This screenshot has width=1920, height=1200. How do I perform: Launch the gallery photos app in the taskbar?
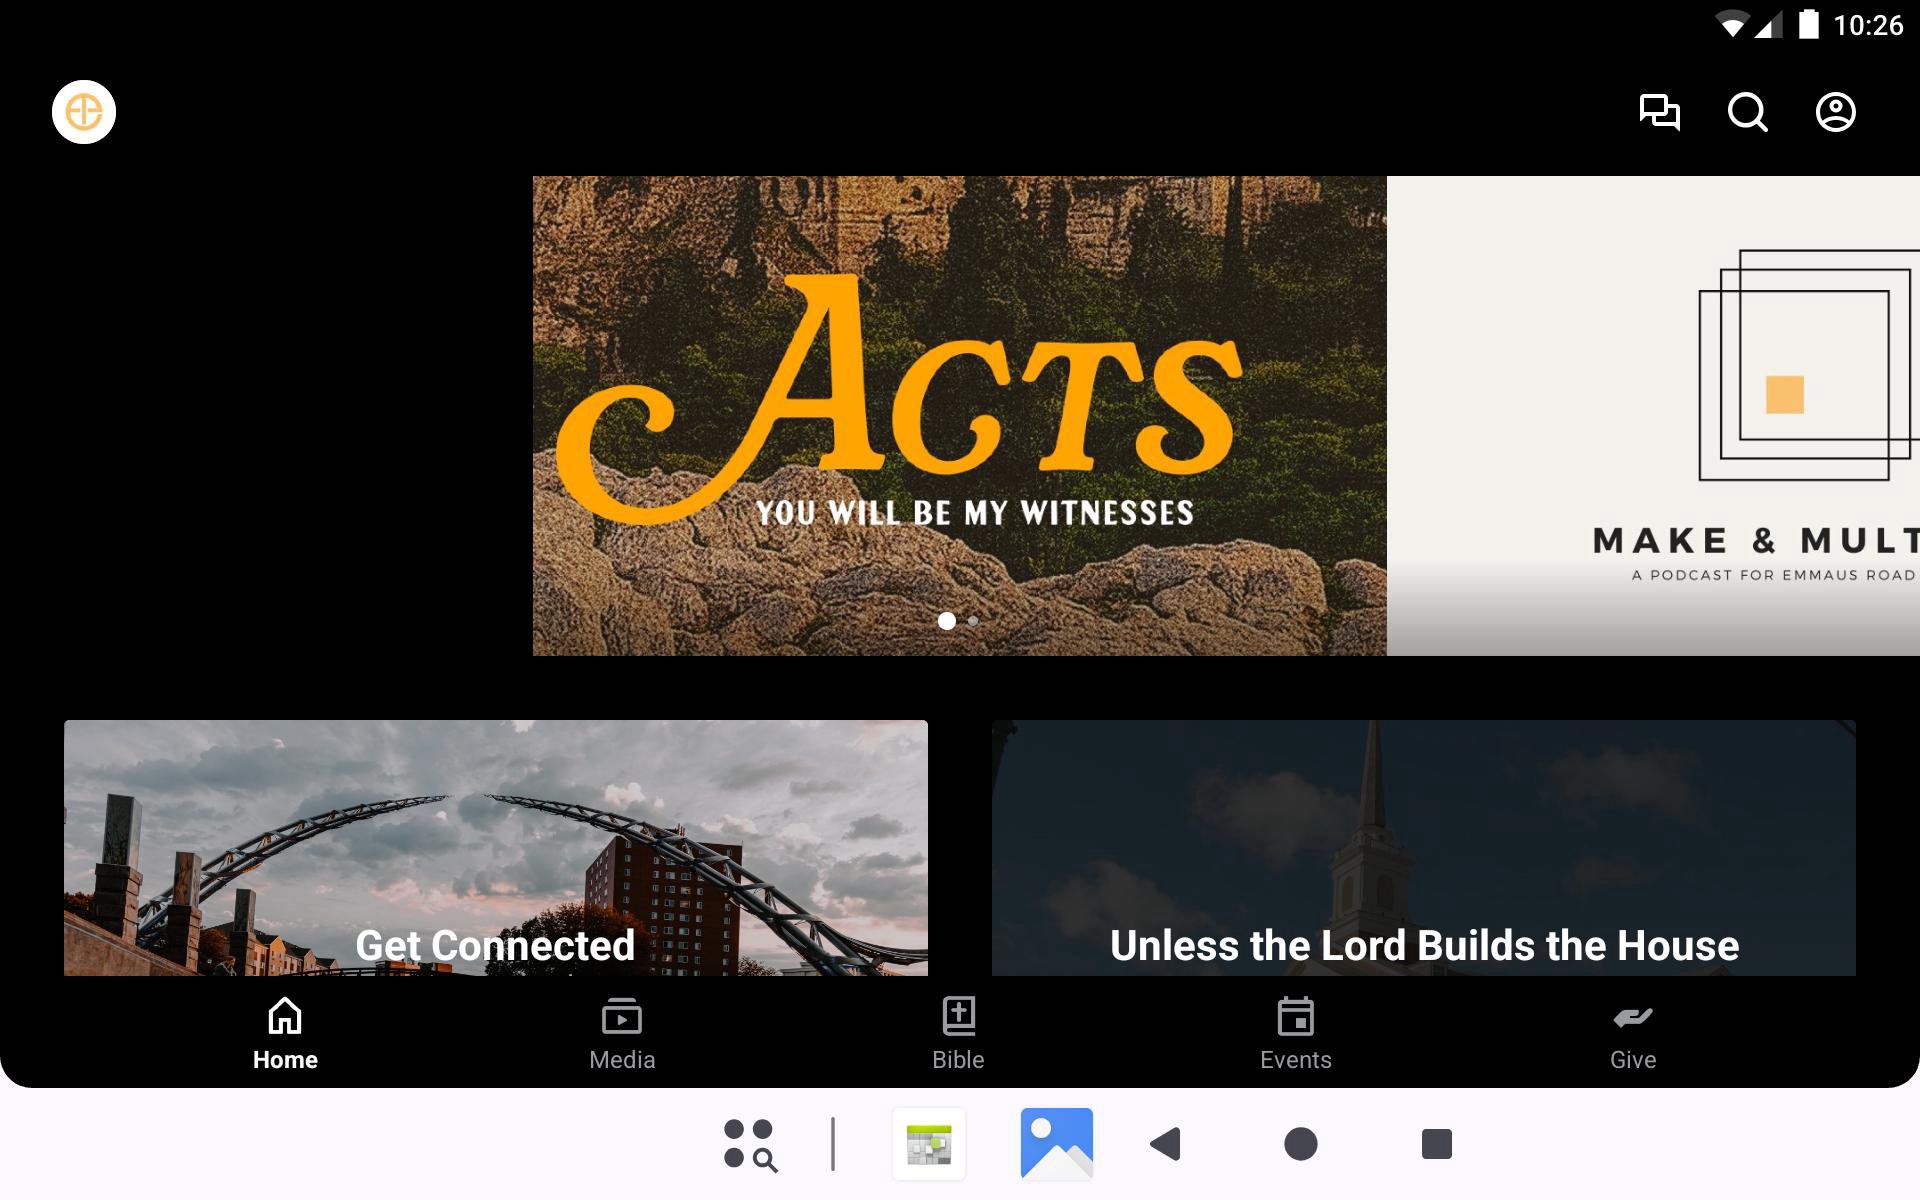1056,1144
